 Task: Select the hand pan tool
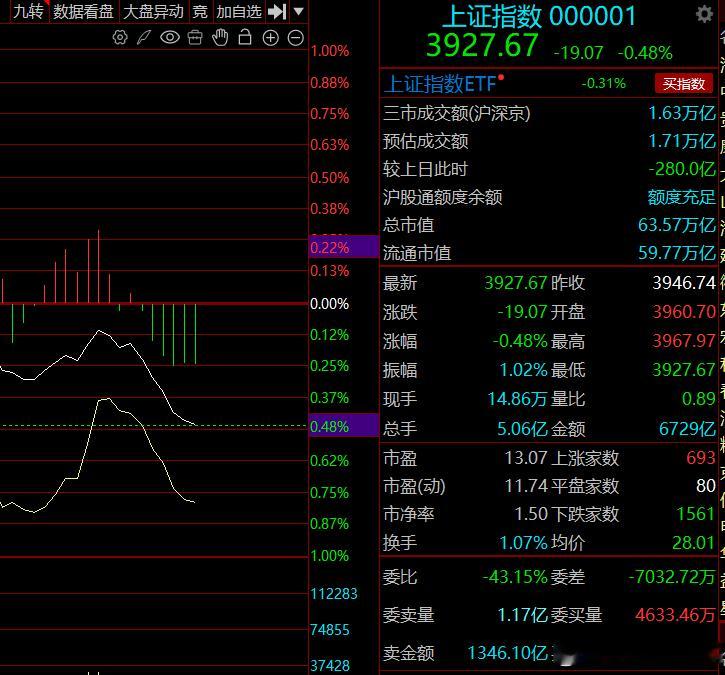[x=220, y=37]
